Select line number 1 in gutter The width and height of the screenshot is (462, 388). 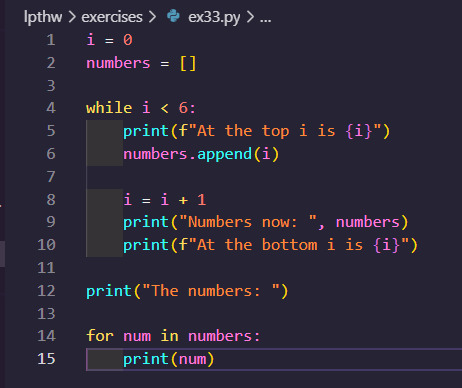pyautogui.click(x=51, y=40)
